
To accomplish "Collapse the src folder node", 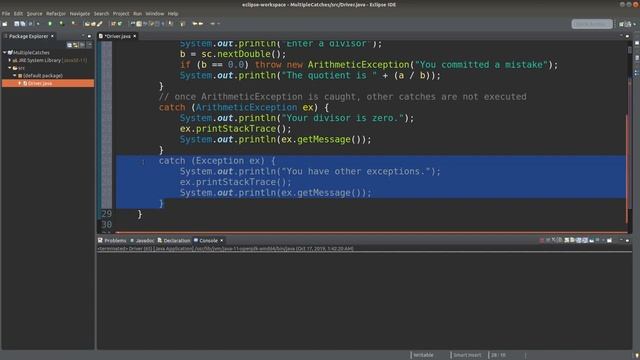I will (x=10, y=68).
